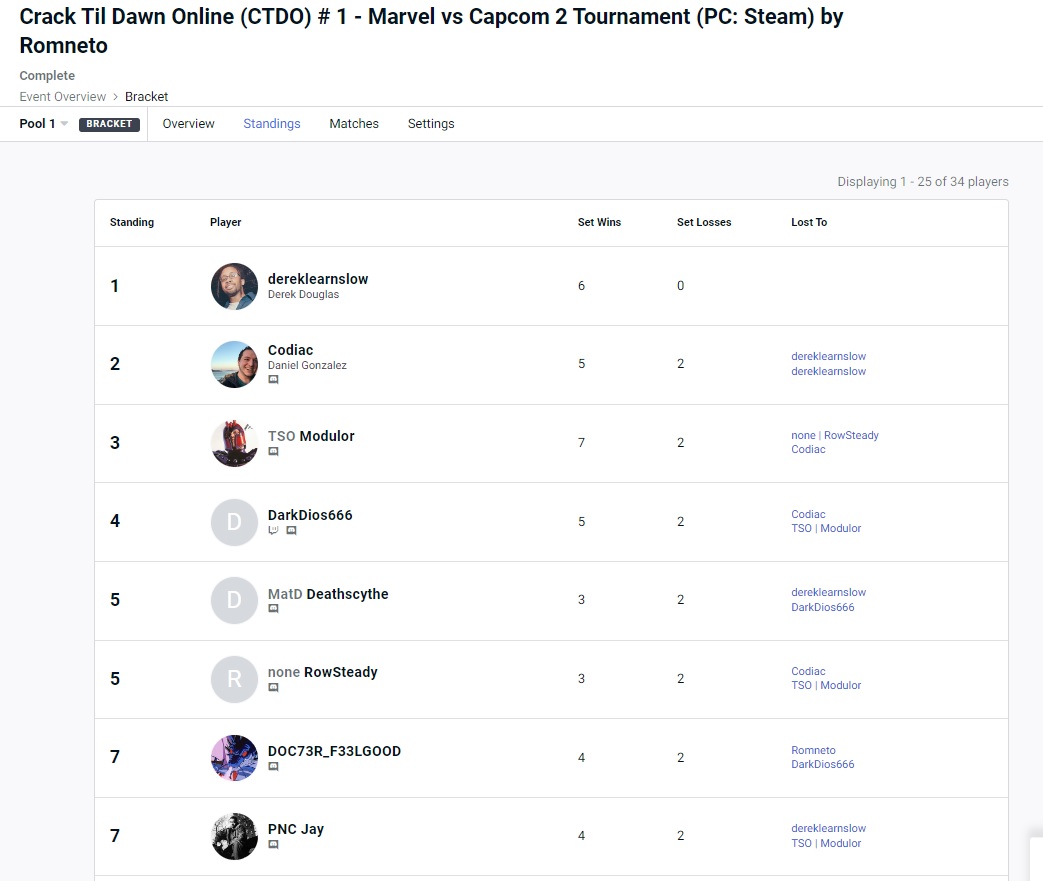Click none RowSteady's R avatar

pyautogui.click(x=234, y=679)
